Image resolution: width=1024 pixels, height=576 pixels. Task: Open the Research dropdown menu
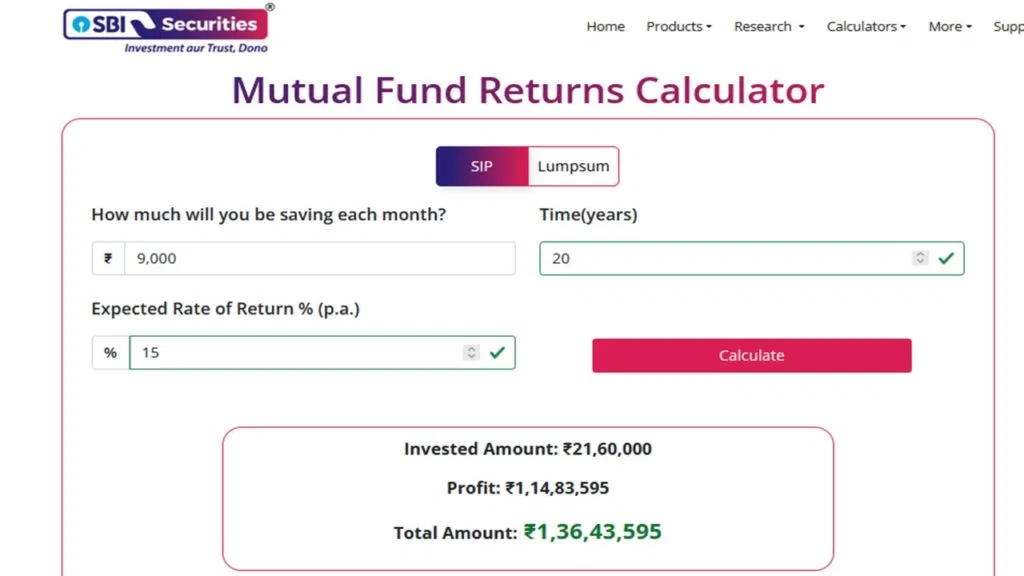(768, 27)
